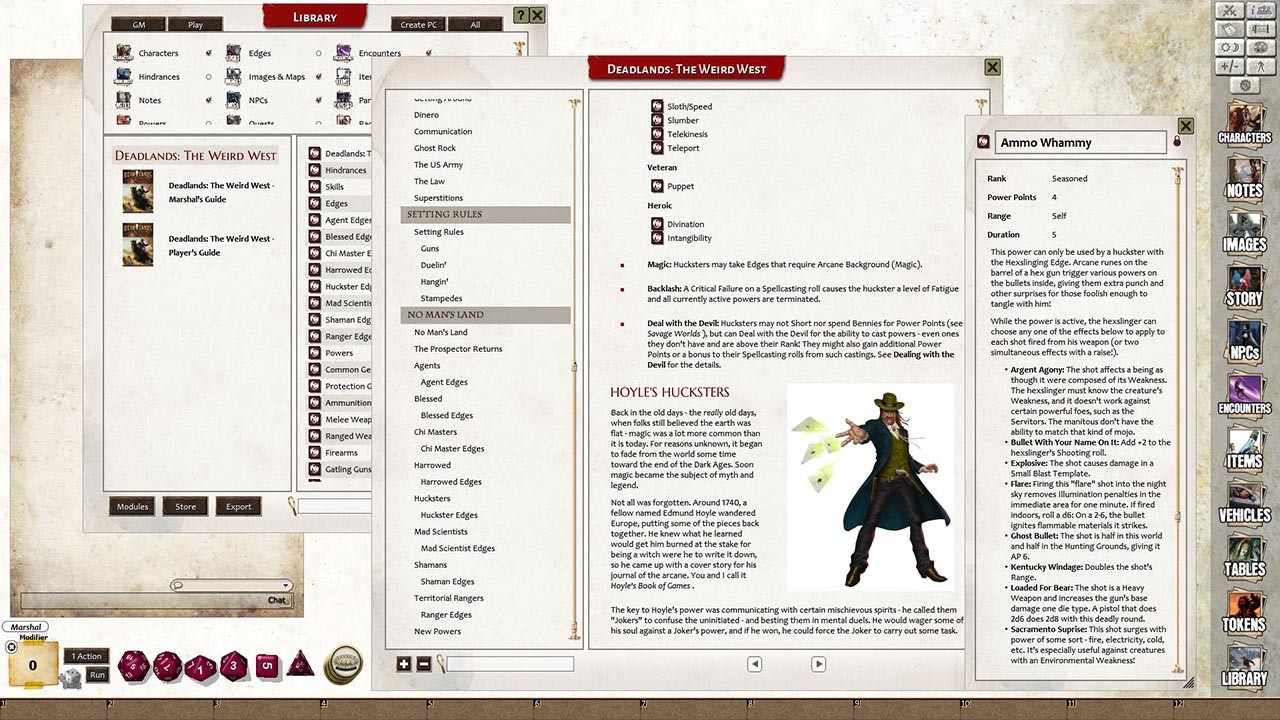Open the color palette icon
Screen dimensions: 1280x720
[x=1261, y=47]
